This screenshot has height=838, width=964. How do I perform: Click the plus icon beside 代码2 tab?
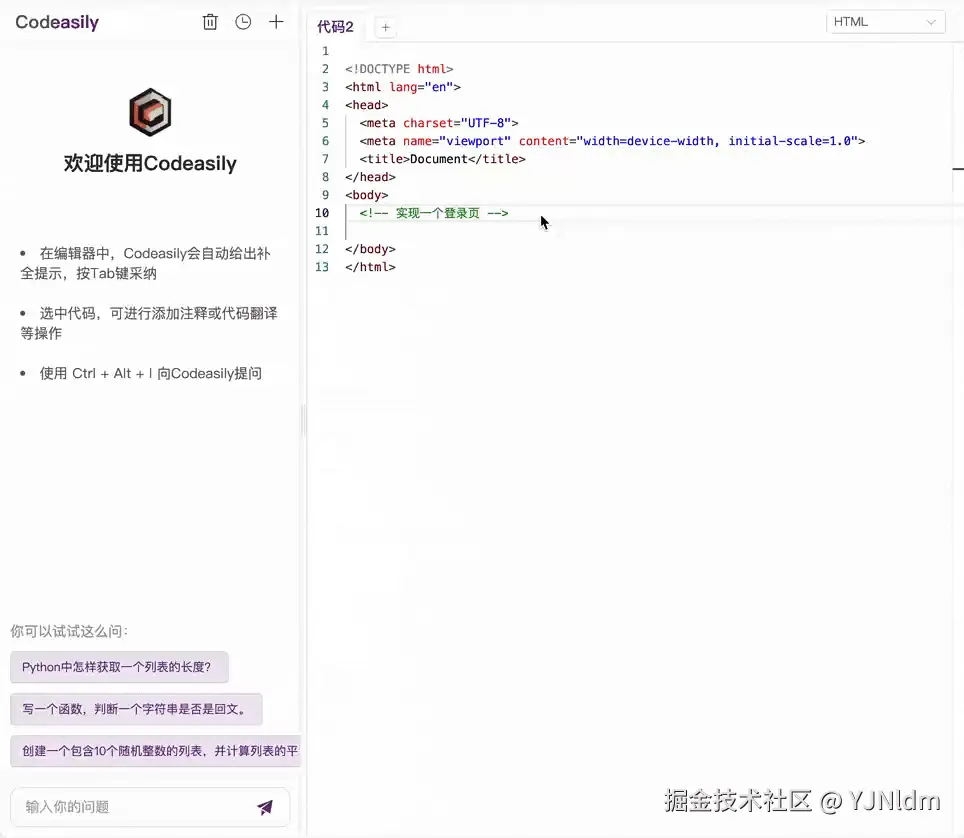point(385,27)
